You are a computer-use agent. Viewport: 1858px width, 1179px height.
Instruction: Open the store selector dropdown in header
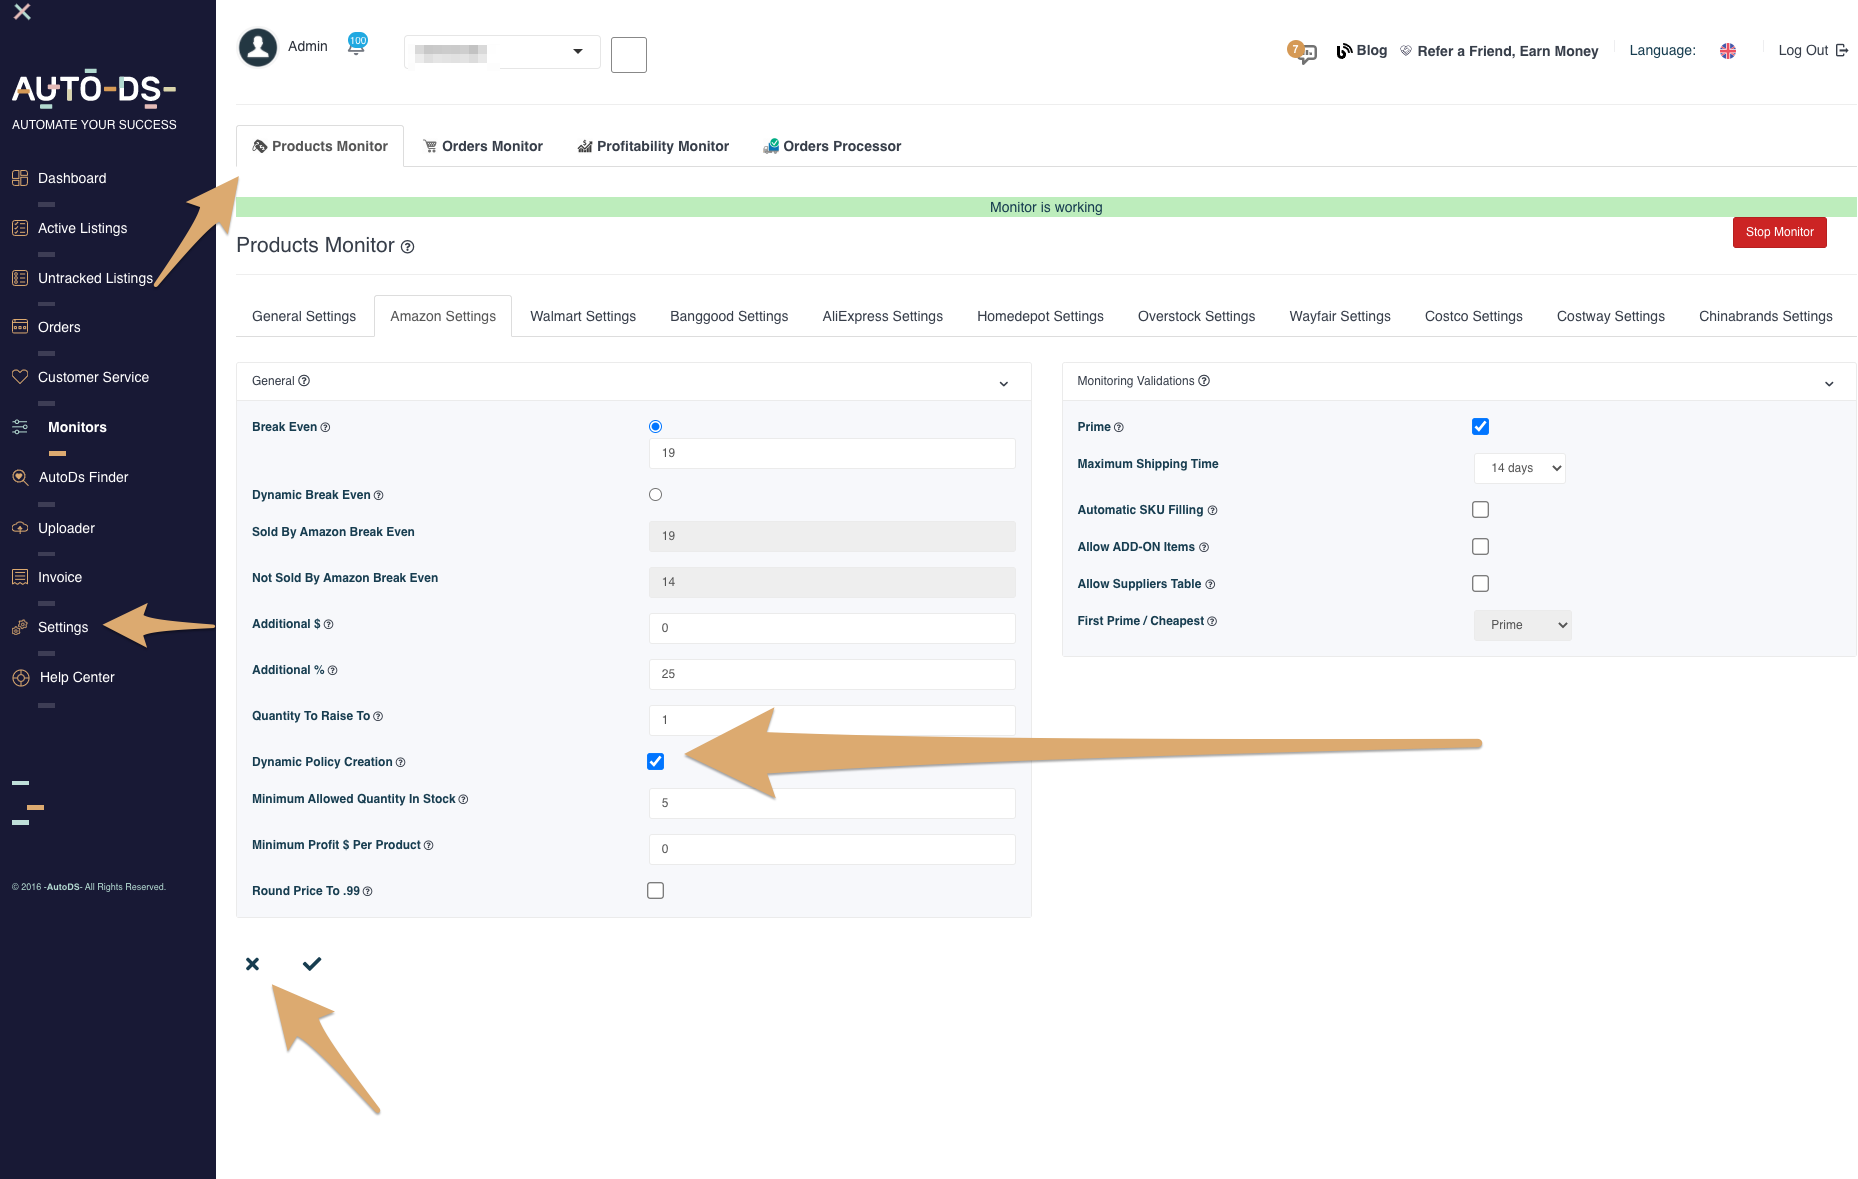502,52
